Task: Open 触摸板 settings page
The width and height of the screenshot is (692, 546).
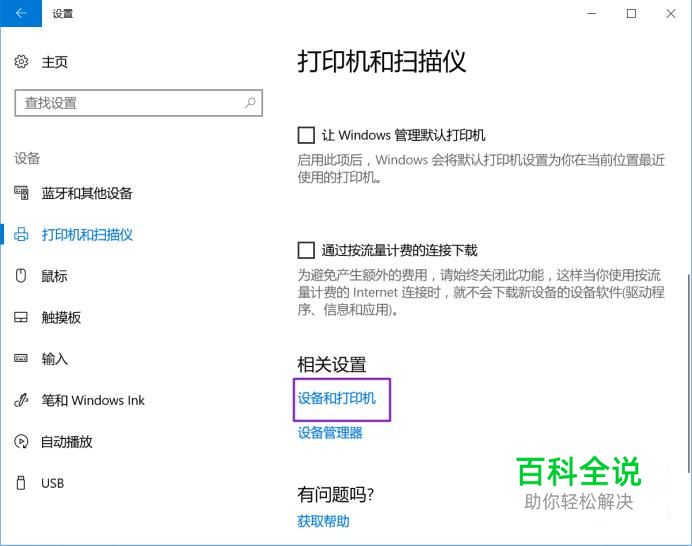Action: pos(61,317)
